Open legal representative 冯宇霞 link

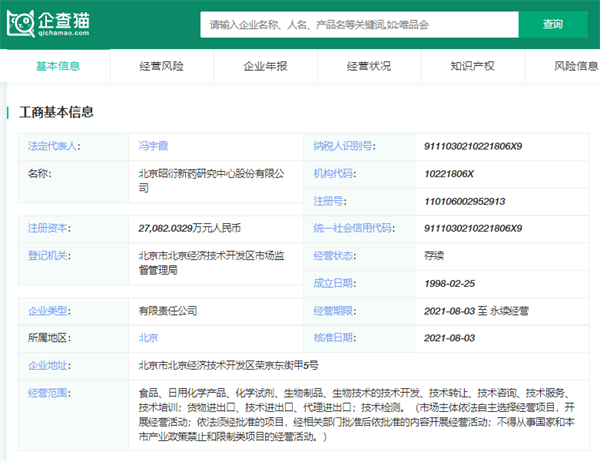click(155, 146)
